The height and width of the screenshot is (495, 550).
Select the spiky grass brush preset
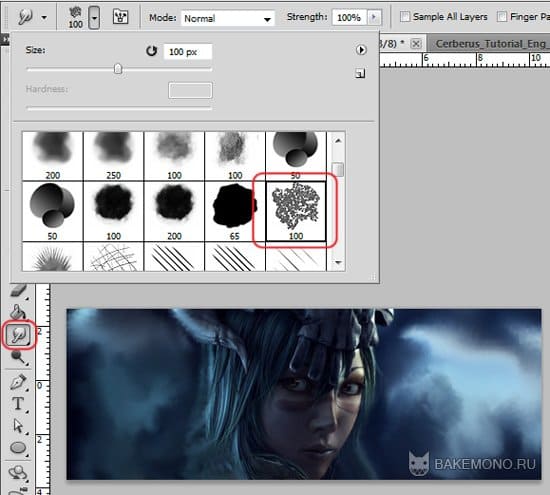(53, 257)
